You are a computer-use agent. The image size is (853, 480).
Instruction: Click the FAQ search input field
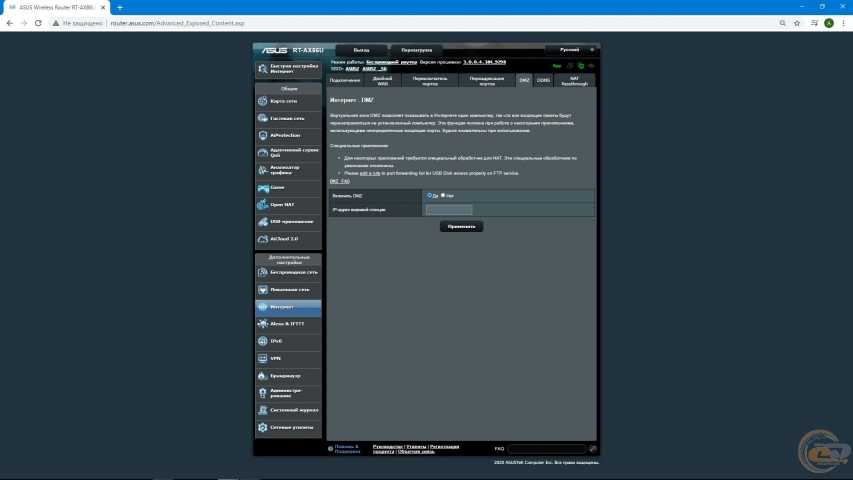point(547,449)
